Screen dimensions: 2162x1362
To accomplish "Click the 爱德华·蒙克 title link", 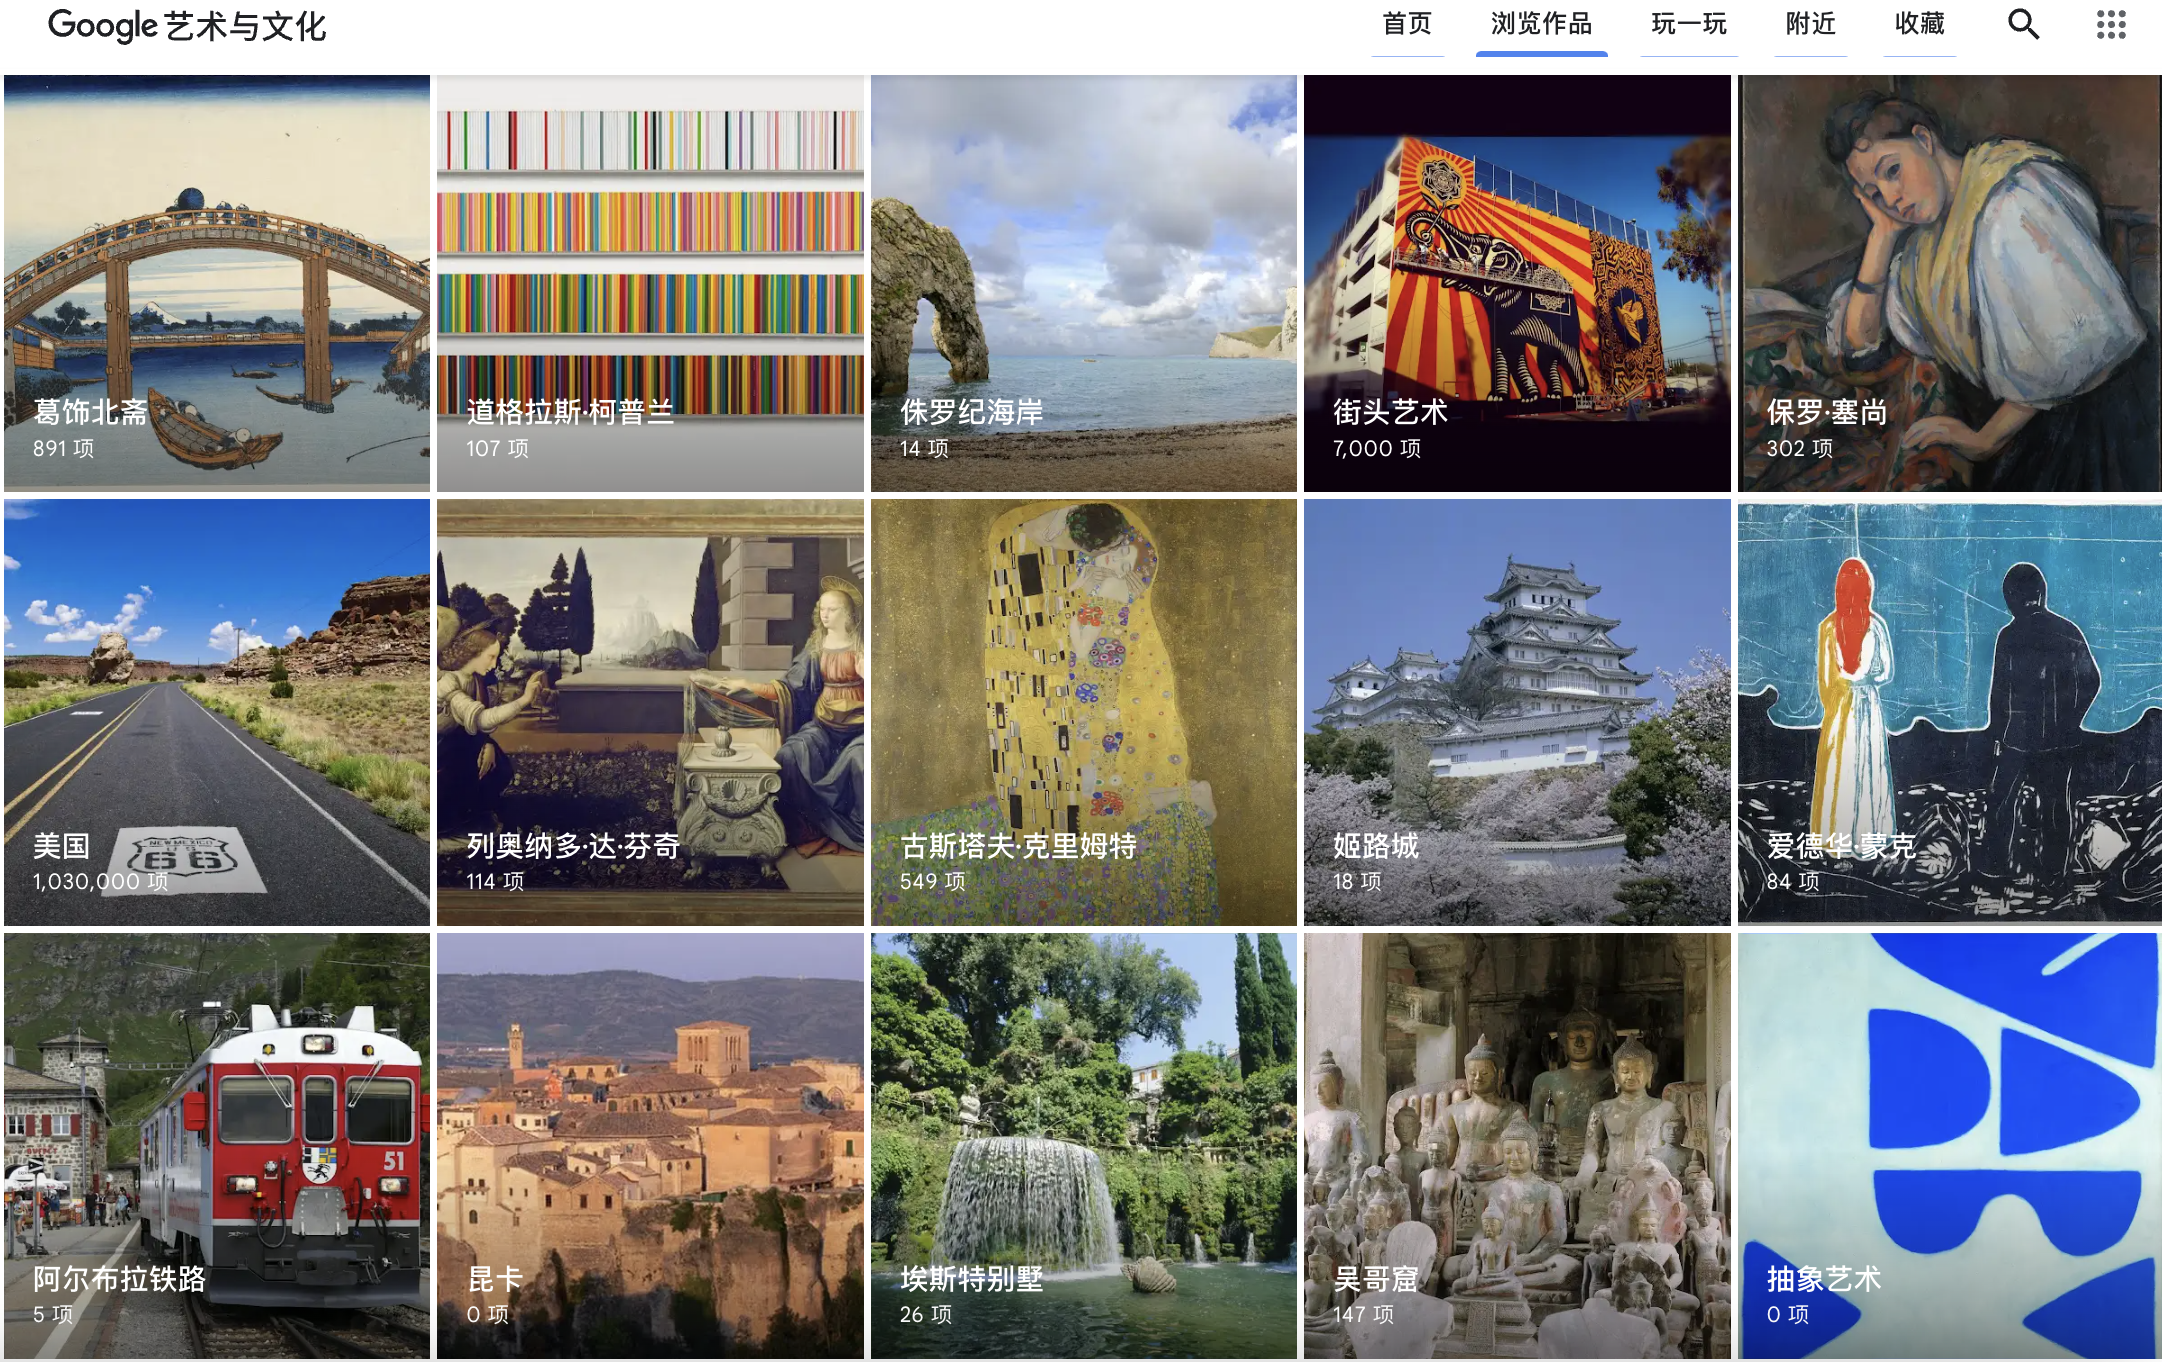I will pos(1840,846).
